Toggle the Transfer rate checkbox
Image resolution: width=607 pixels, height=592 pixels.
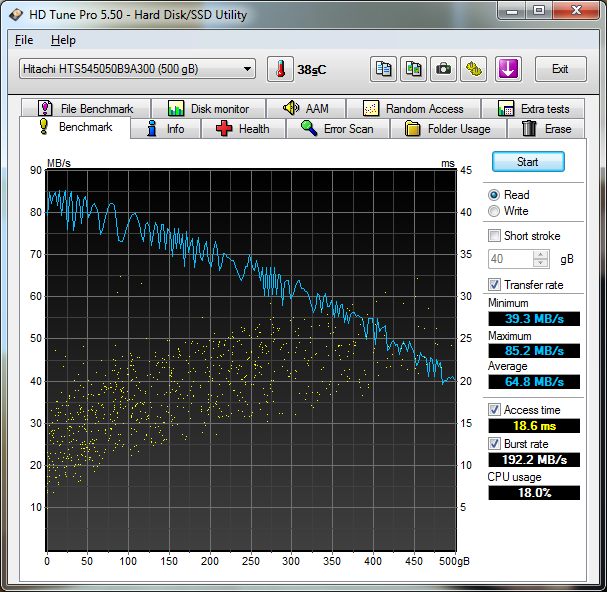tap(494, 285)
